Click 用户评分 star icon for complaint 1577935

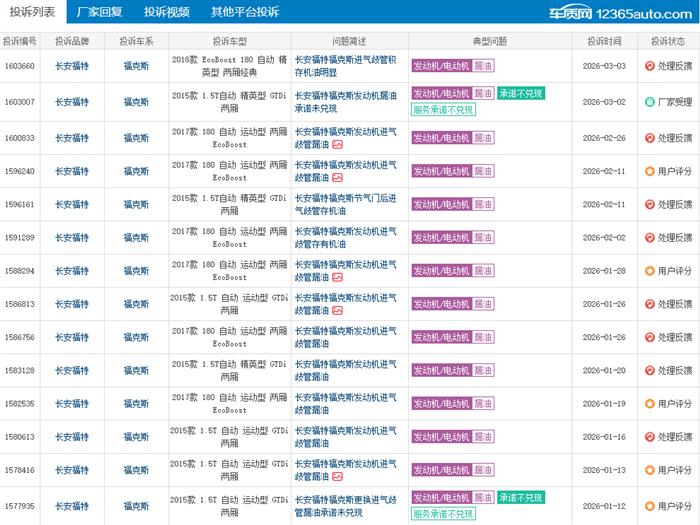[x=650, y=505]
